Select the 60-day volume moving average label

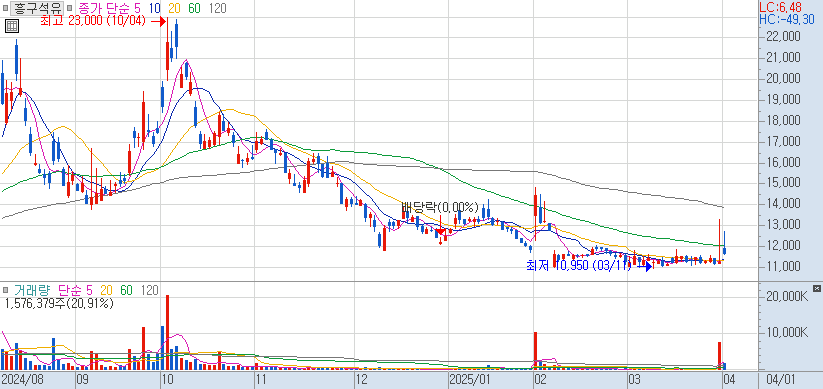pos(126,290)
